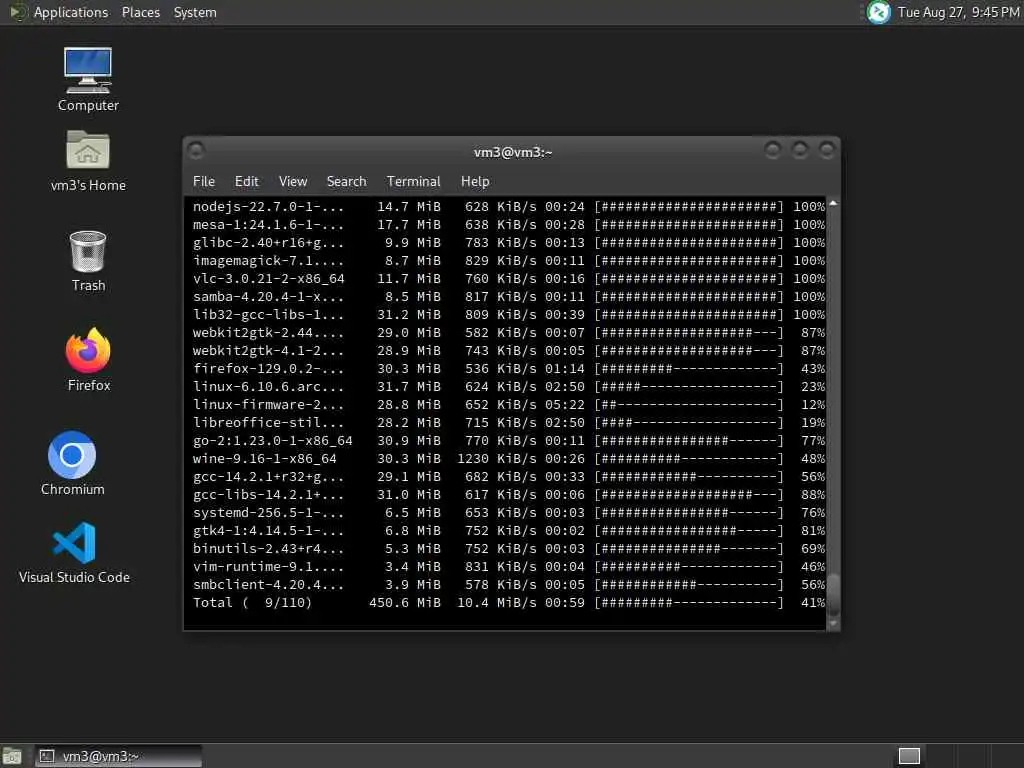Click the vim-runtime-9.1 package line

point(509,567)
